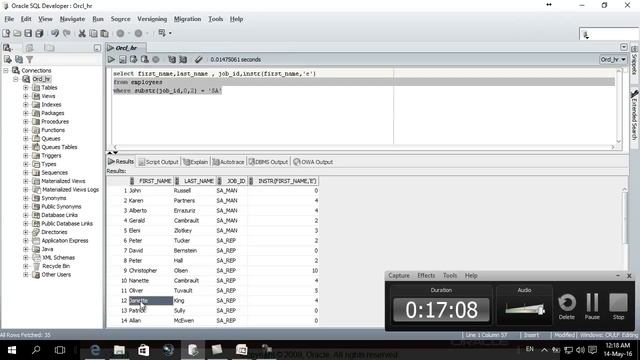Click the Rollback icon in worksheet toolbar
The width and height of the screenshot is (640, 360).
[144, 60]
